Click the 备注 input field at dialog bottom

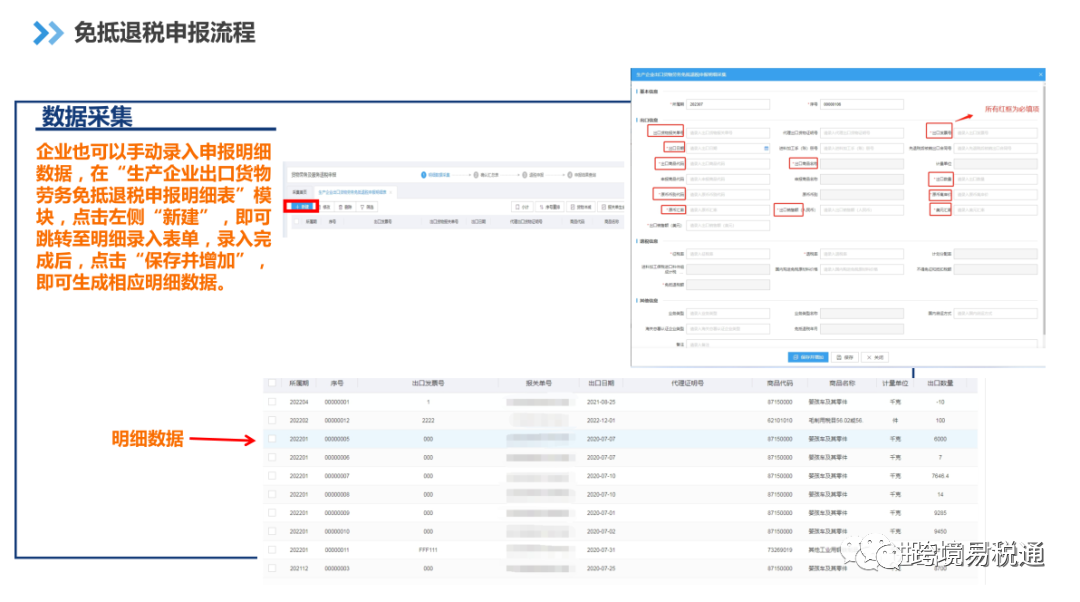point(862,344)
